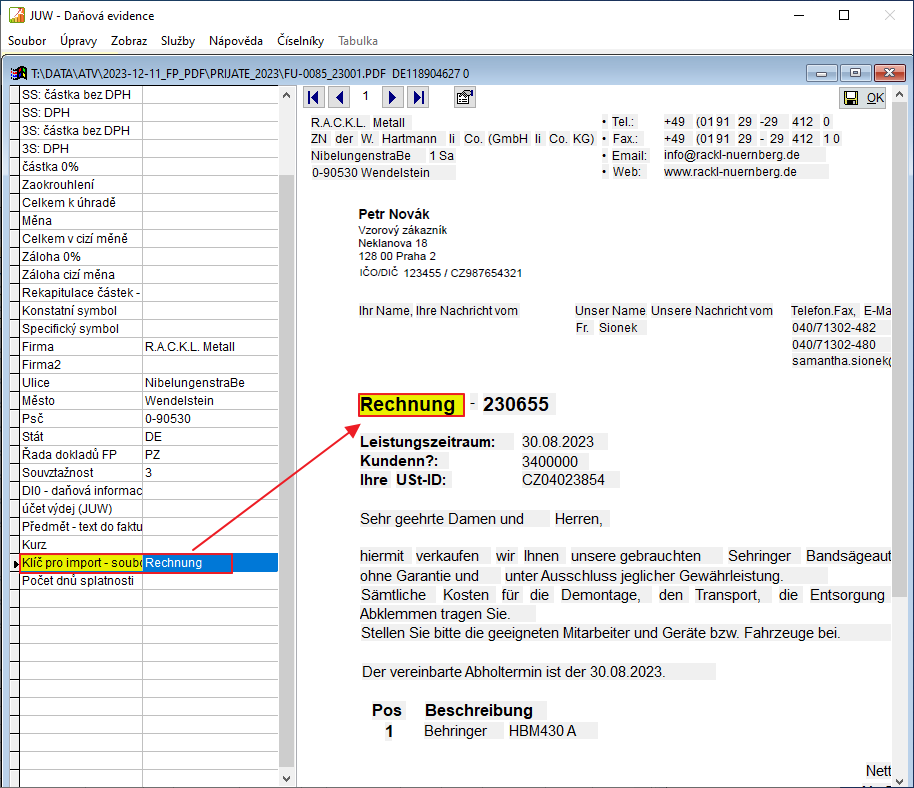Go to first page of PDF
Screen dimensions: 914x788
[314, 97]
